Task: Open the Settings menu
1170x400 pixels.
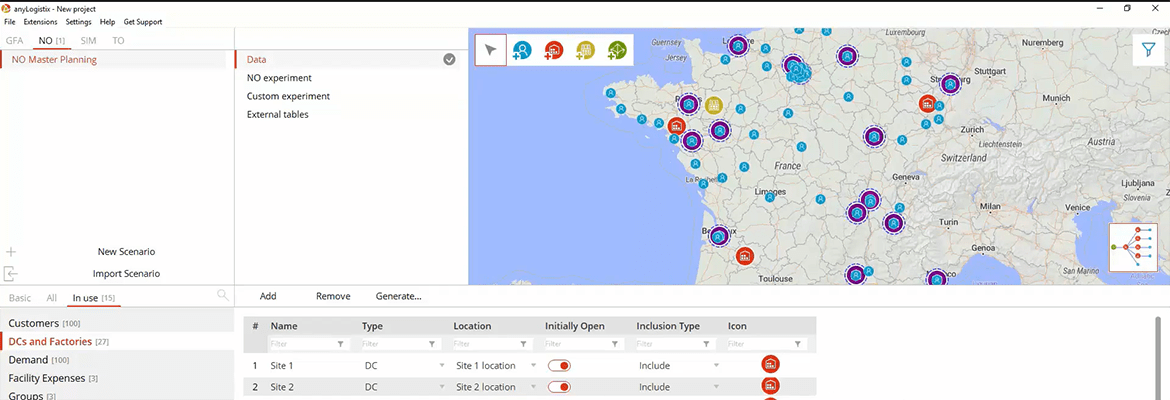Action: (78, 22)
